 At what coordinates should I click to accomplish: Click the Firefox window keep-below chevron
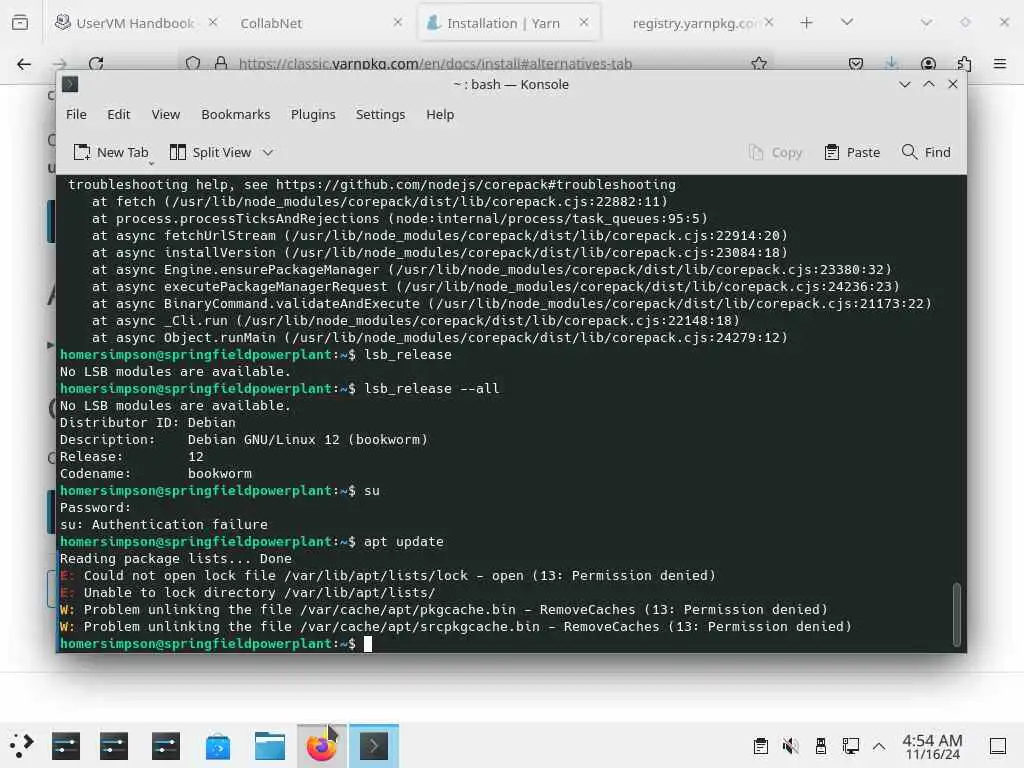926,23
